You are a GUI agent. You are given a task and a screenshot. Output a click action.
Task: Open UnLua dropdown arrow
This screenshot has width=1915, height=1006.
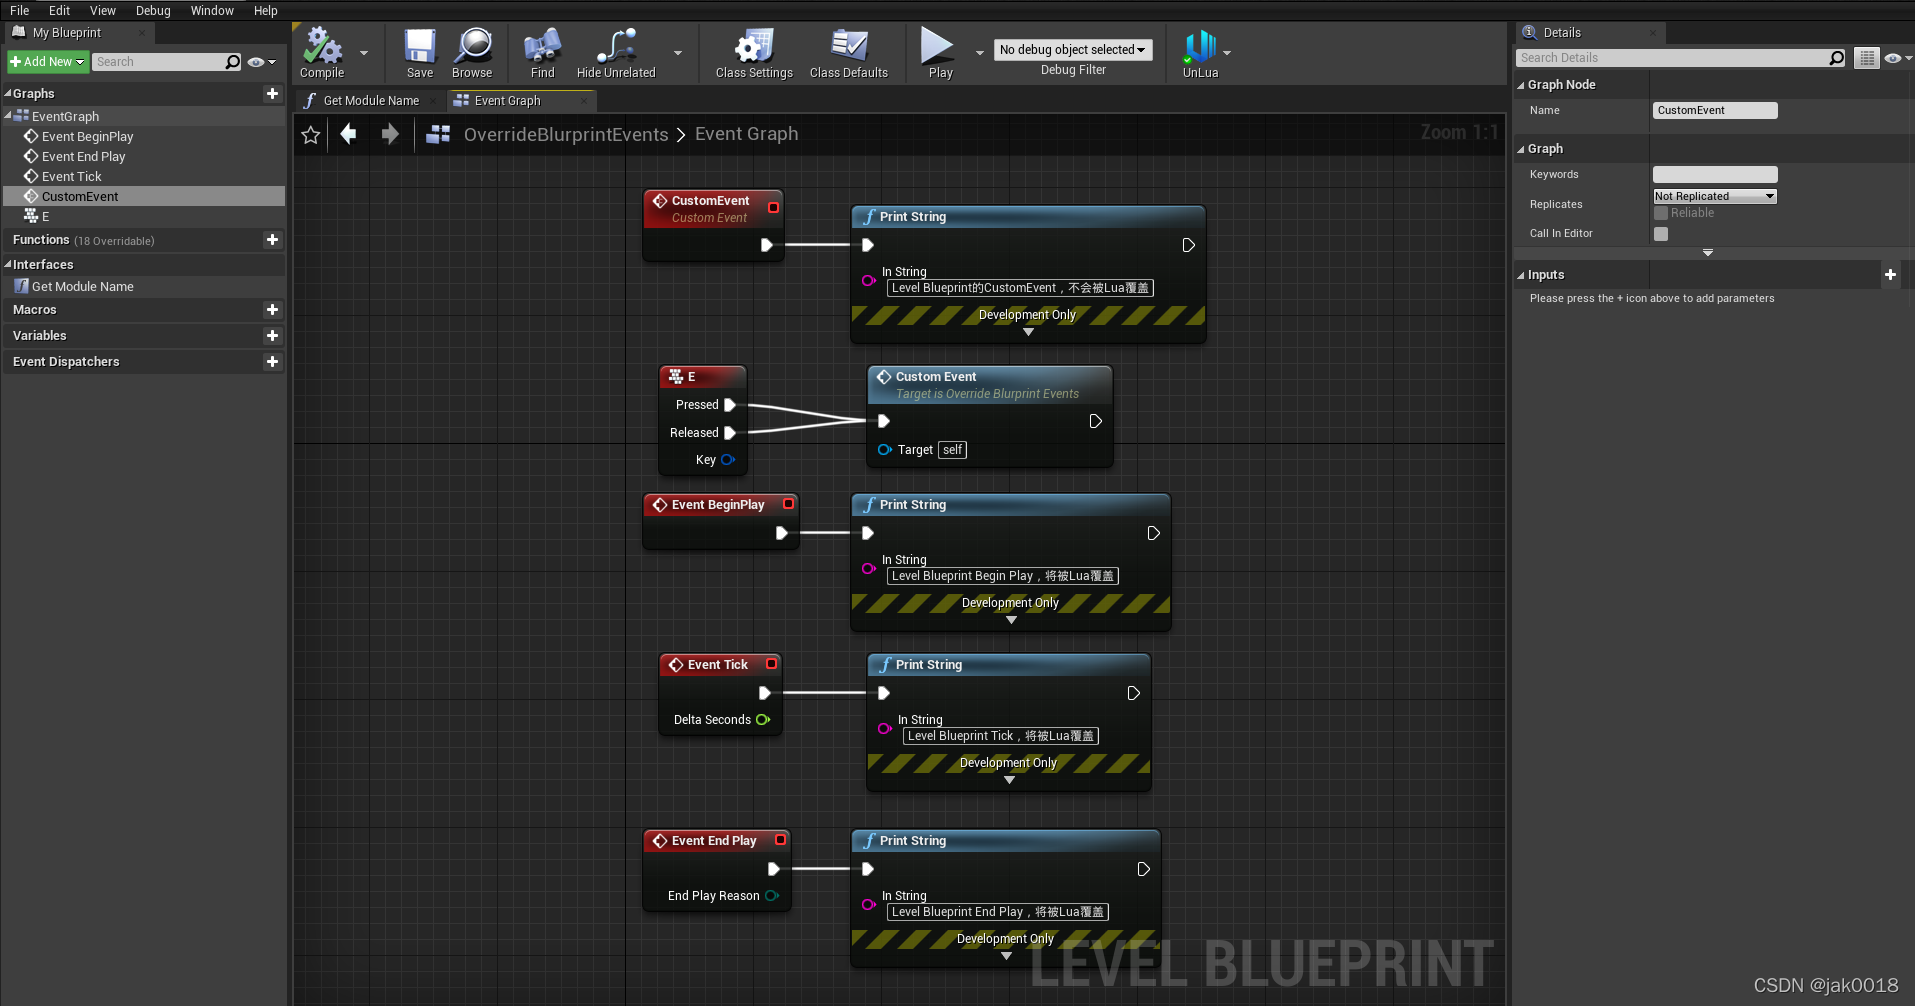(x=1227, y=53)
